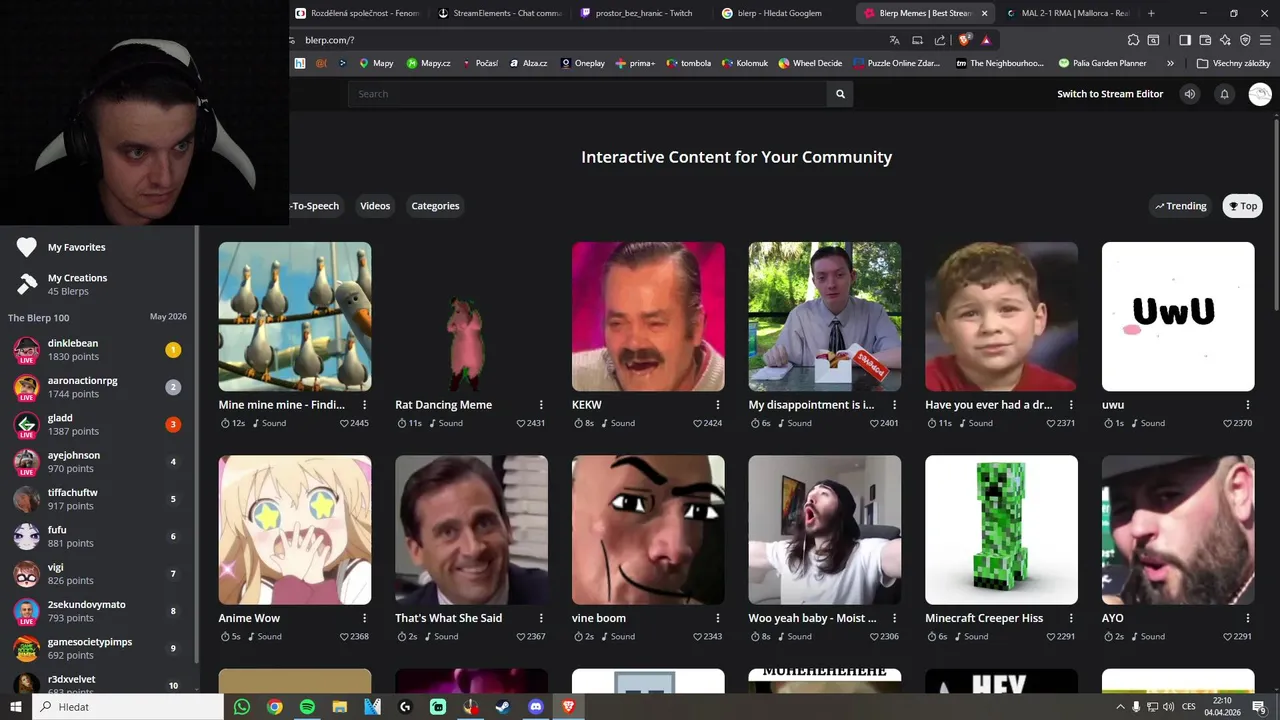The image size is (1280, 720).
Task: Open the Všechny záložky bookmarks folder
Action: pyautogui.click(x=1233, y=63)
